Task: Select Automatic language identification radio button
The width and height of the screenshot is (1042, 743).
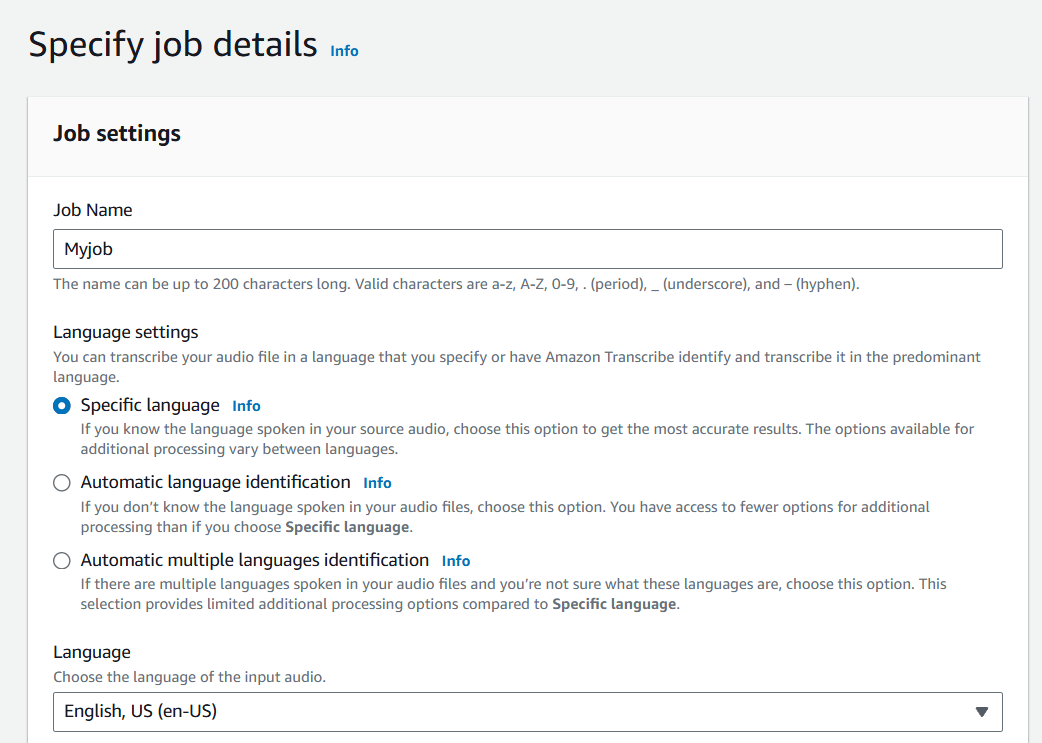Action: pyautogui.click(x=62, y=482)
